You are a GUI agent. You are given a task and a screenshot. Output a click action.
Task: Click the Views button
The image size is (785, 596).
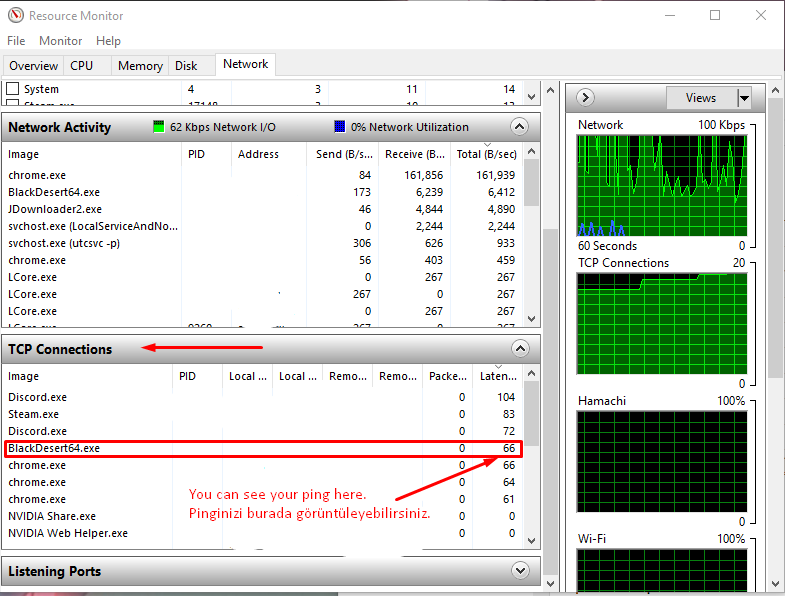pos(701,98)
